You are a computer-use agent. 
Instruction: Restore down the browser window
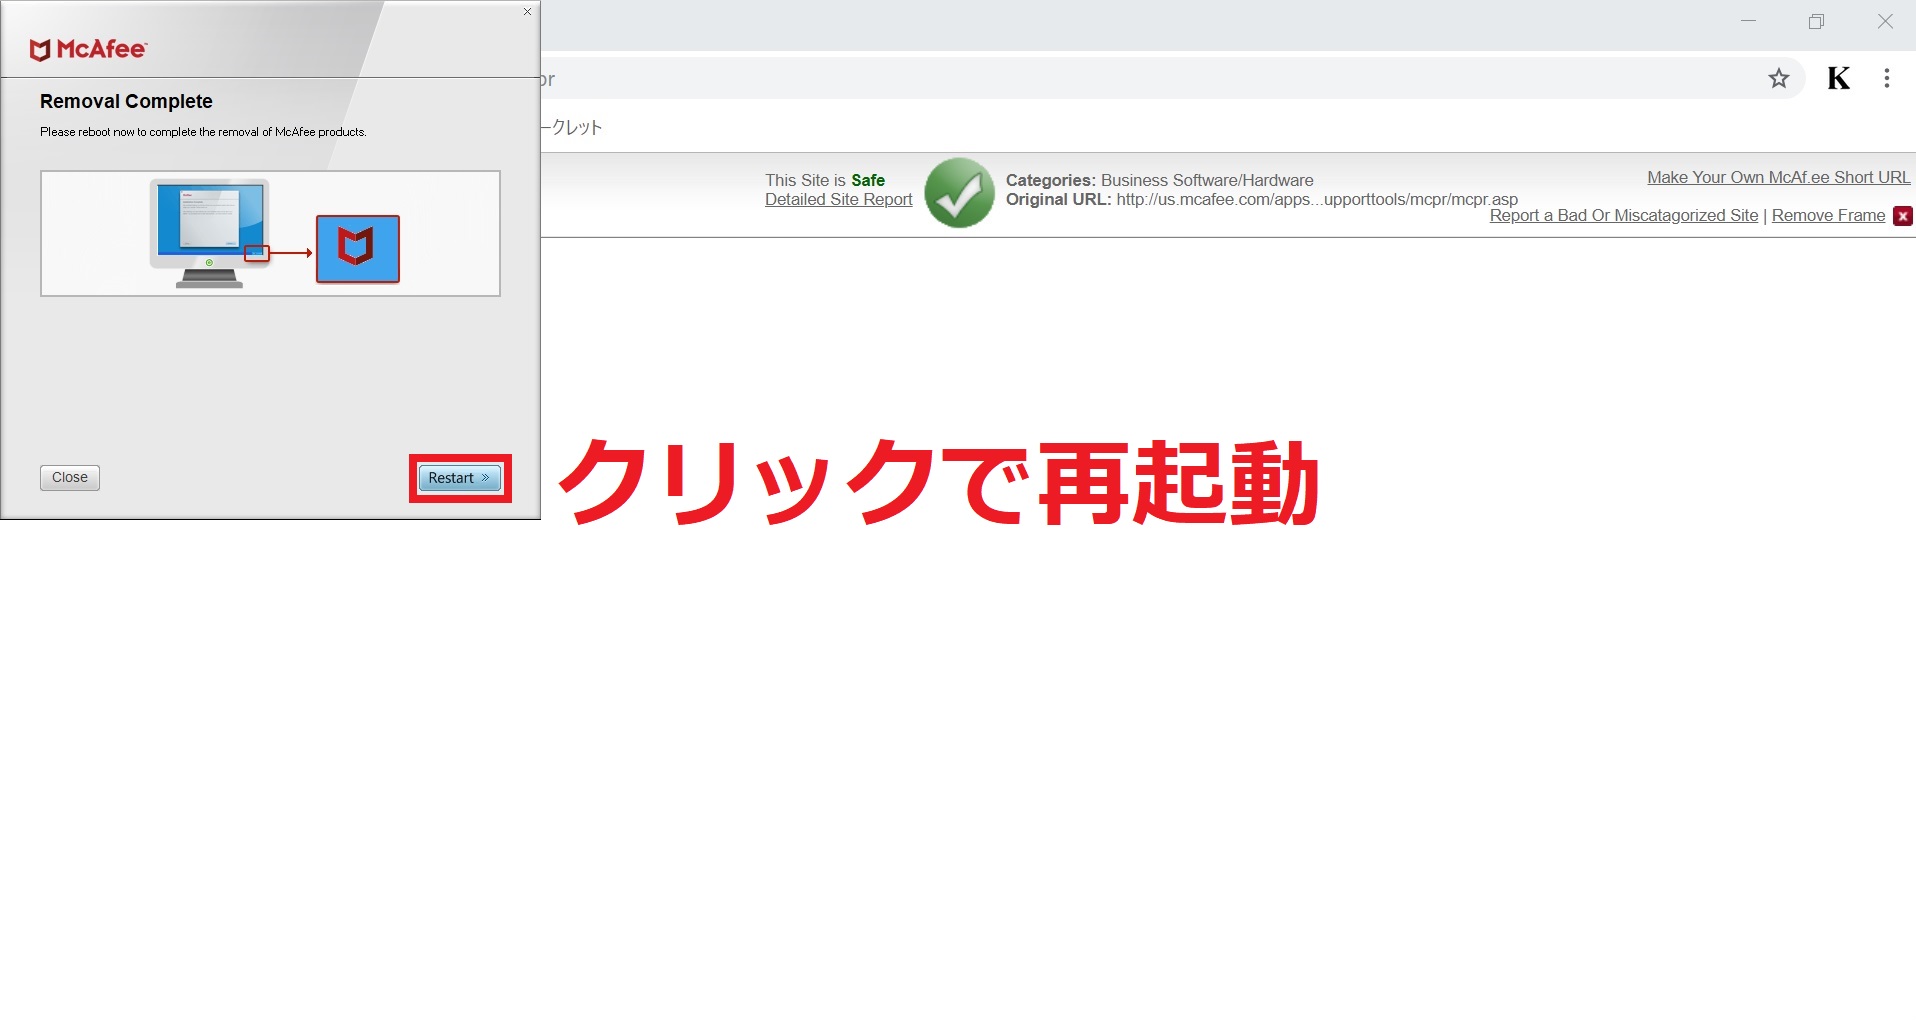(1816, 21)
